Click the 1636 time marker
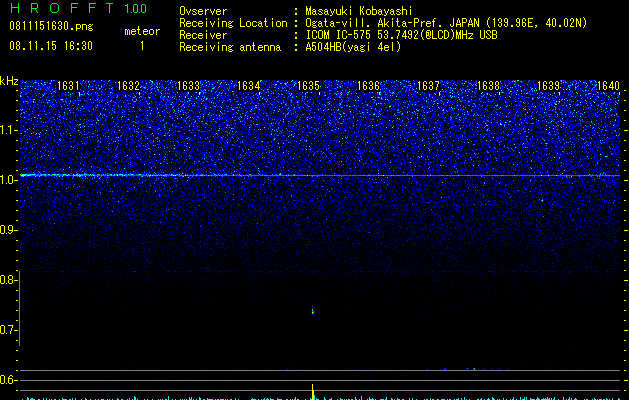 [x=368, y=86]
